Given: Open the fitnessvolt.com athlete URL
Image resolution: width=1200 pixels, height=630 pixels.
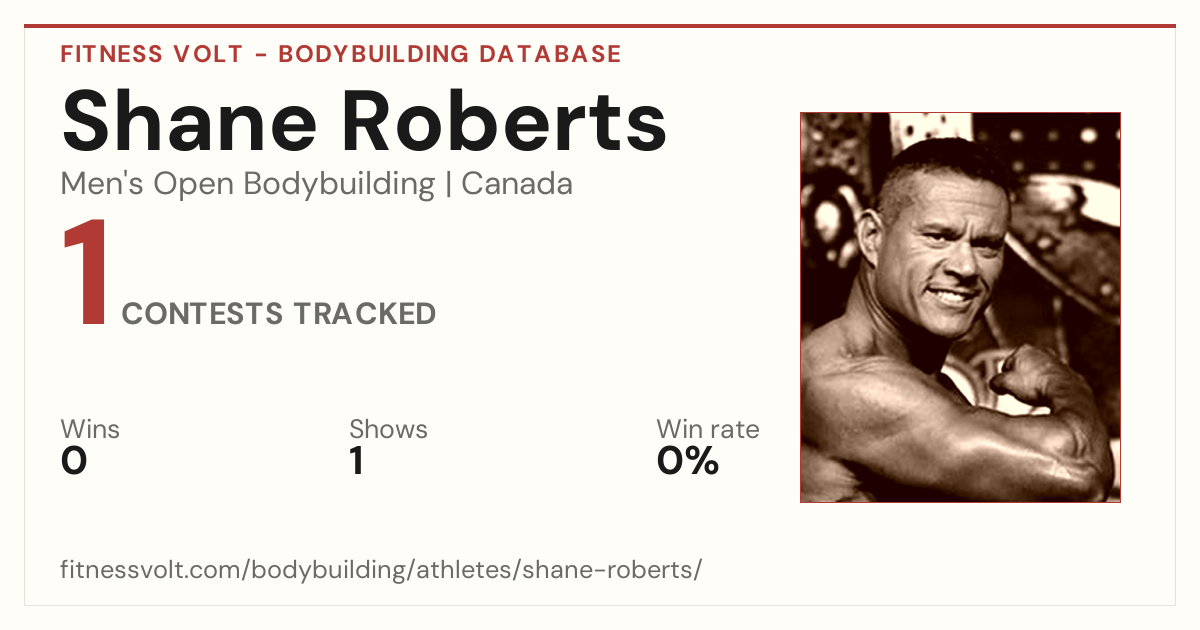Looking at the screenshot, I should [381, 570].
